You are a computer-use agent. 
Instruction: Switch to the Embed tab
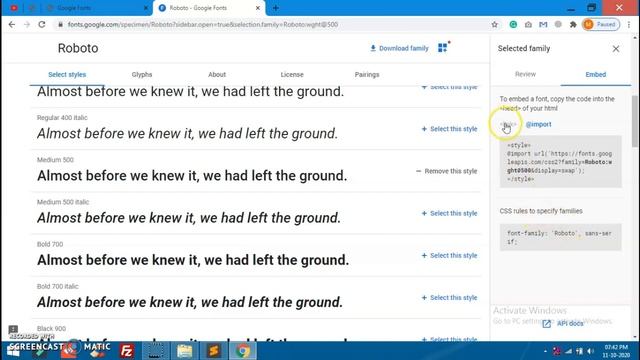(596, 74)
